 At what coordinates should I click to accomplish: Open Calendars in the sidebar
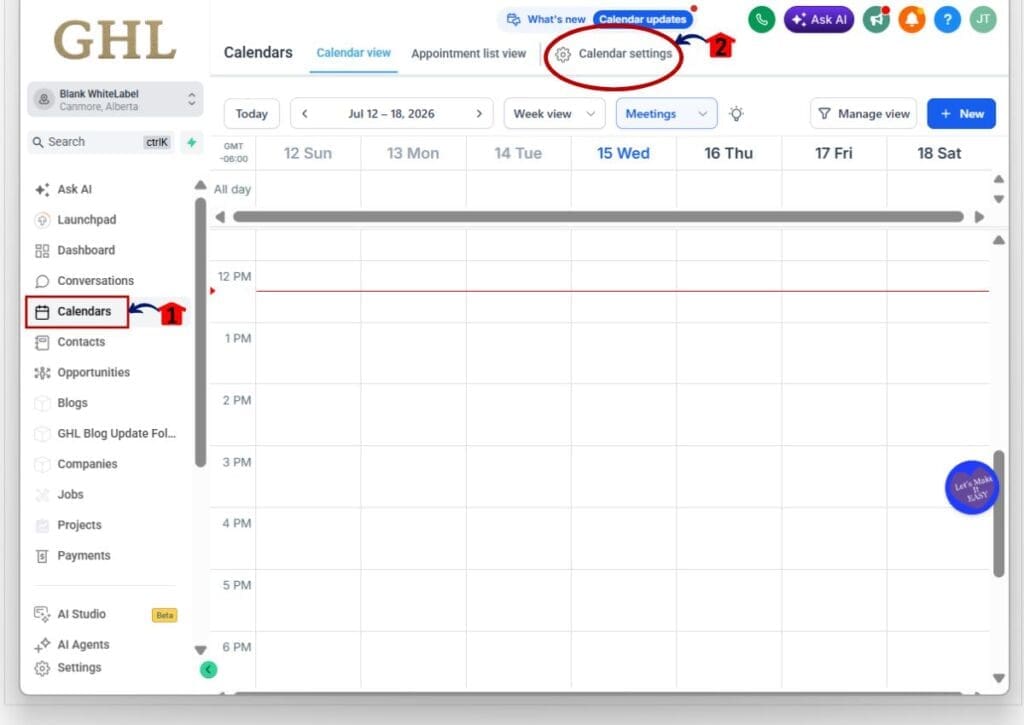click(x=77, y=312)
